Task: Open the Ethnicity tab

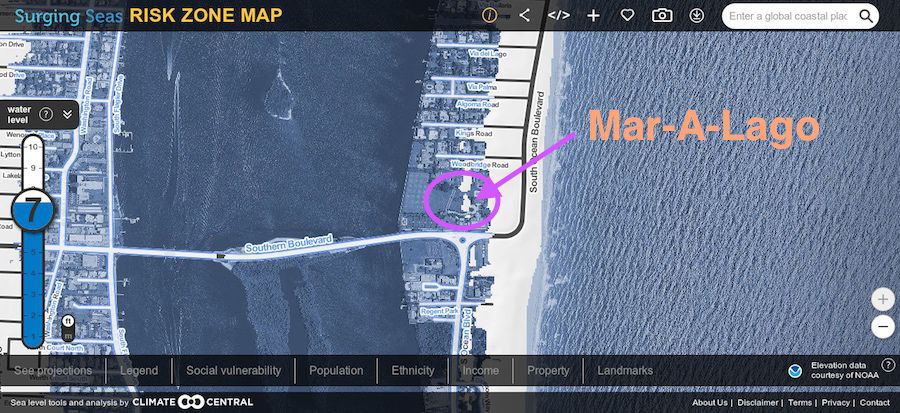Action: (413, 371)
